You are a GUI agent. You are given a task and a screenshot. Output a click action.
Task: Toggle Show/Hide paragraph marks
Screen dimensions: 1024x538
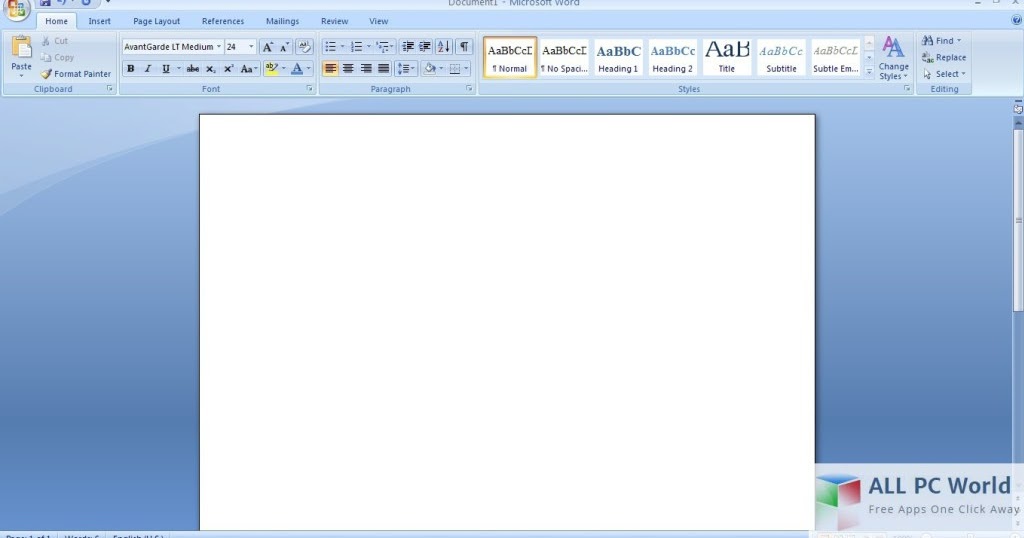click(x=464, y=47)
